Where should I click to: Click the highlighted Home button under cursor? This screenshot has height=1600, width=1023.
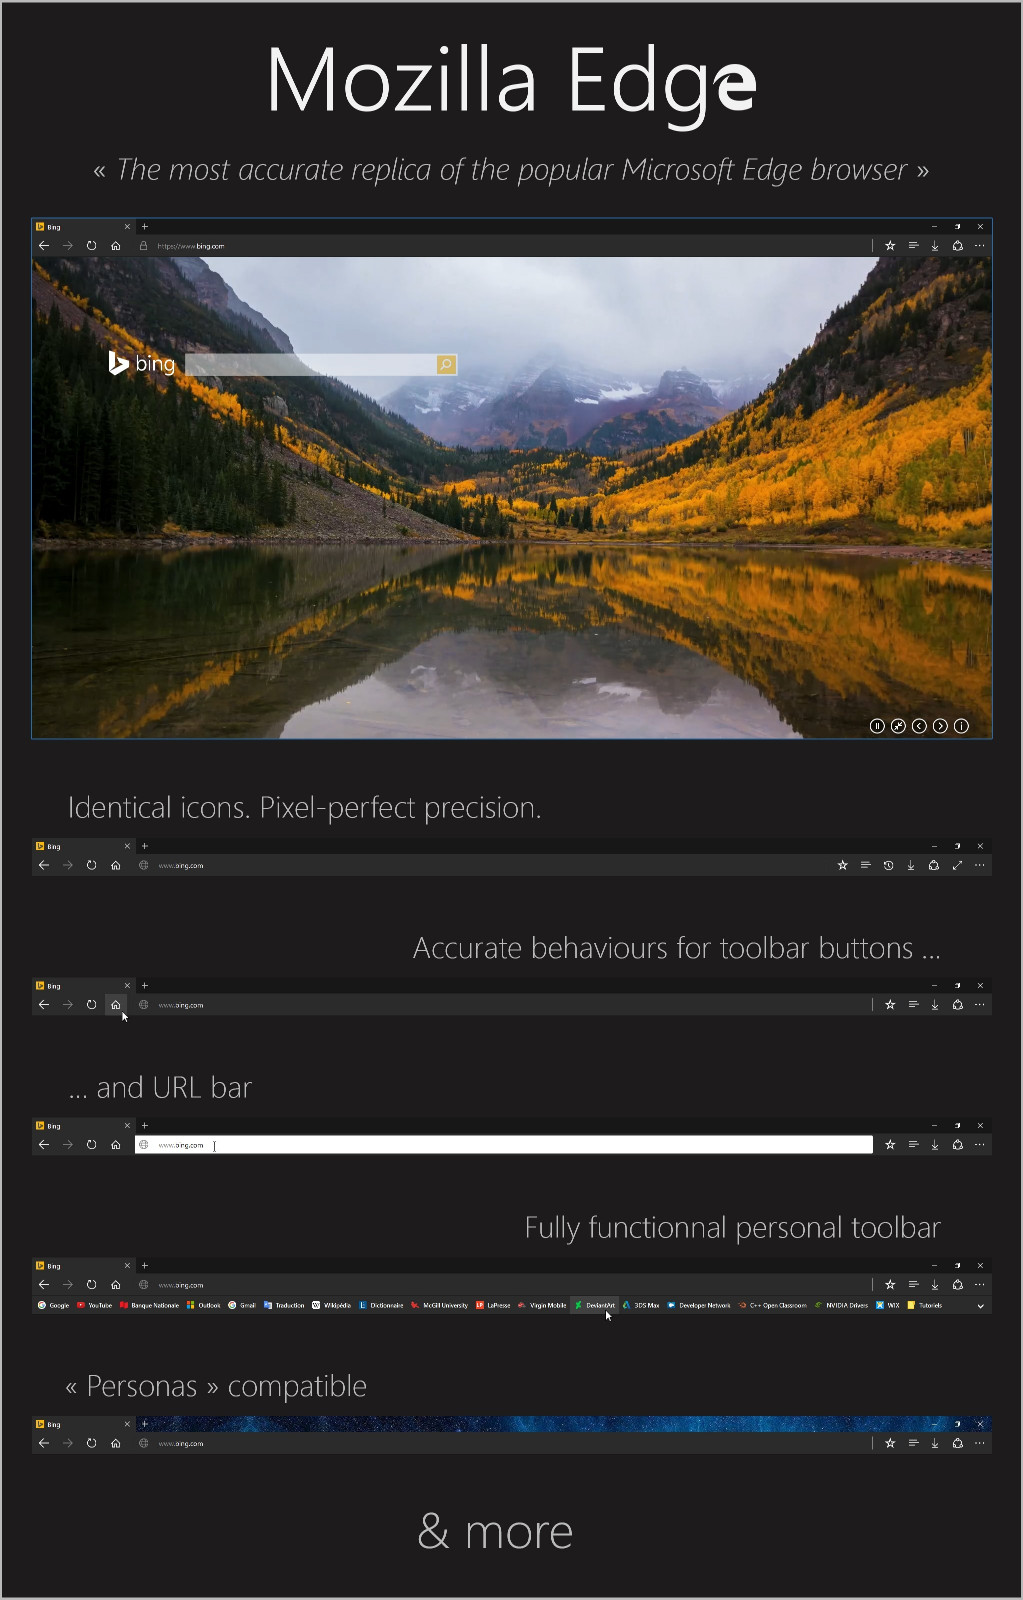click(x=116, y=1005)
